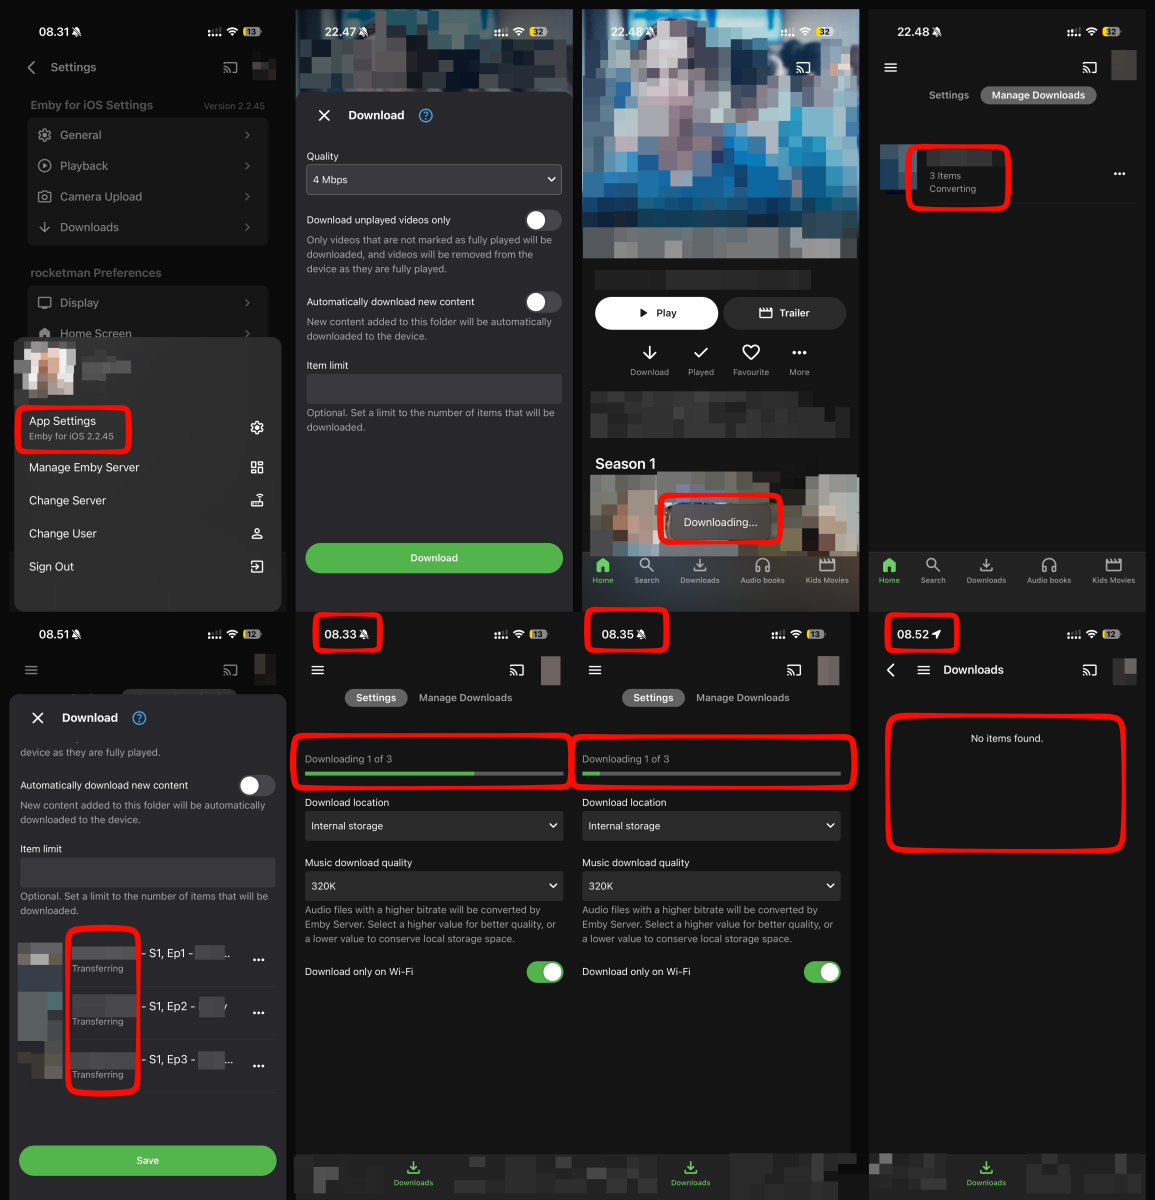Open the Camera Upload settings row
The image size is (1155, 1200).
coord(147,197)
